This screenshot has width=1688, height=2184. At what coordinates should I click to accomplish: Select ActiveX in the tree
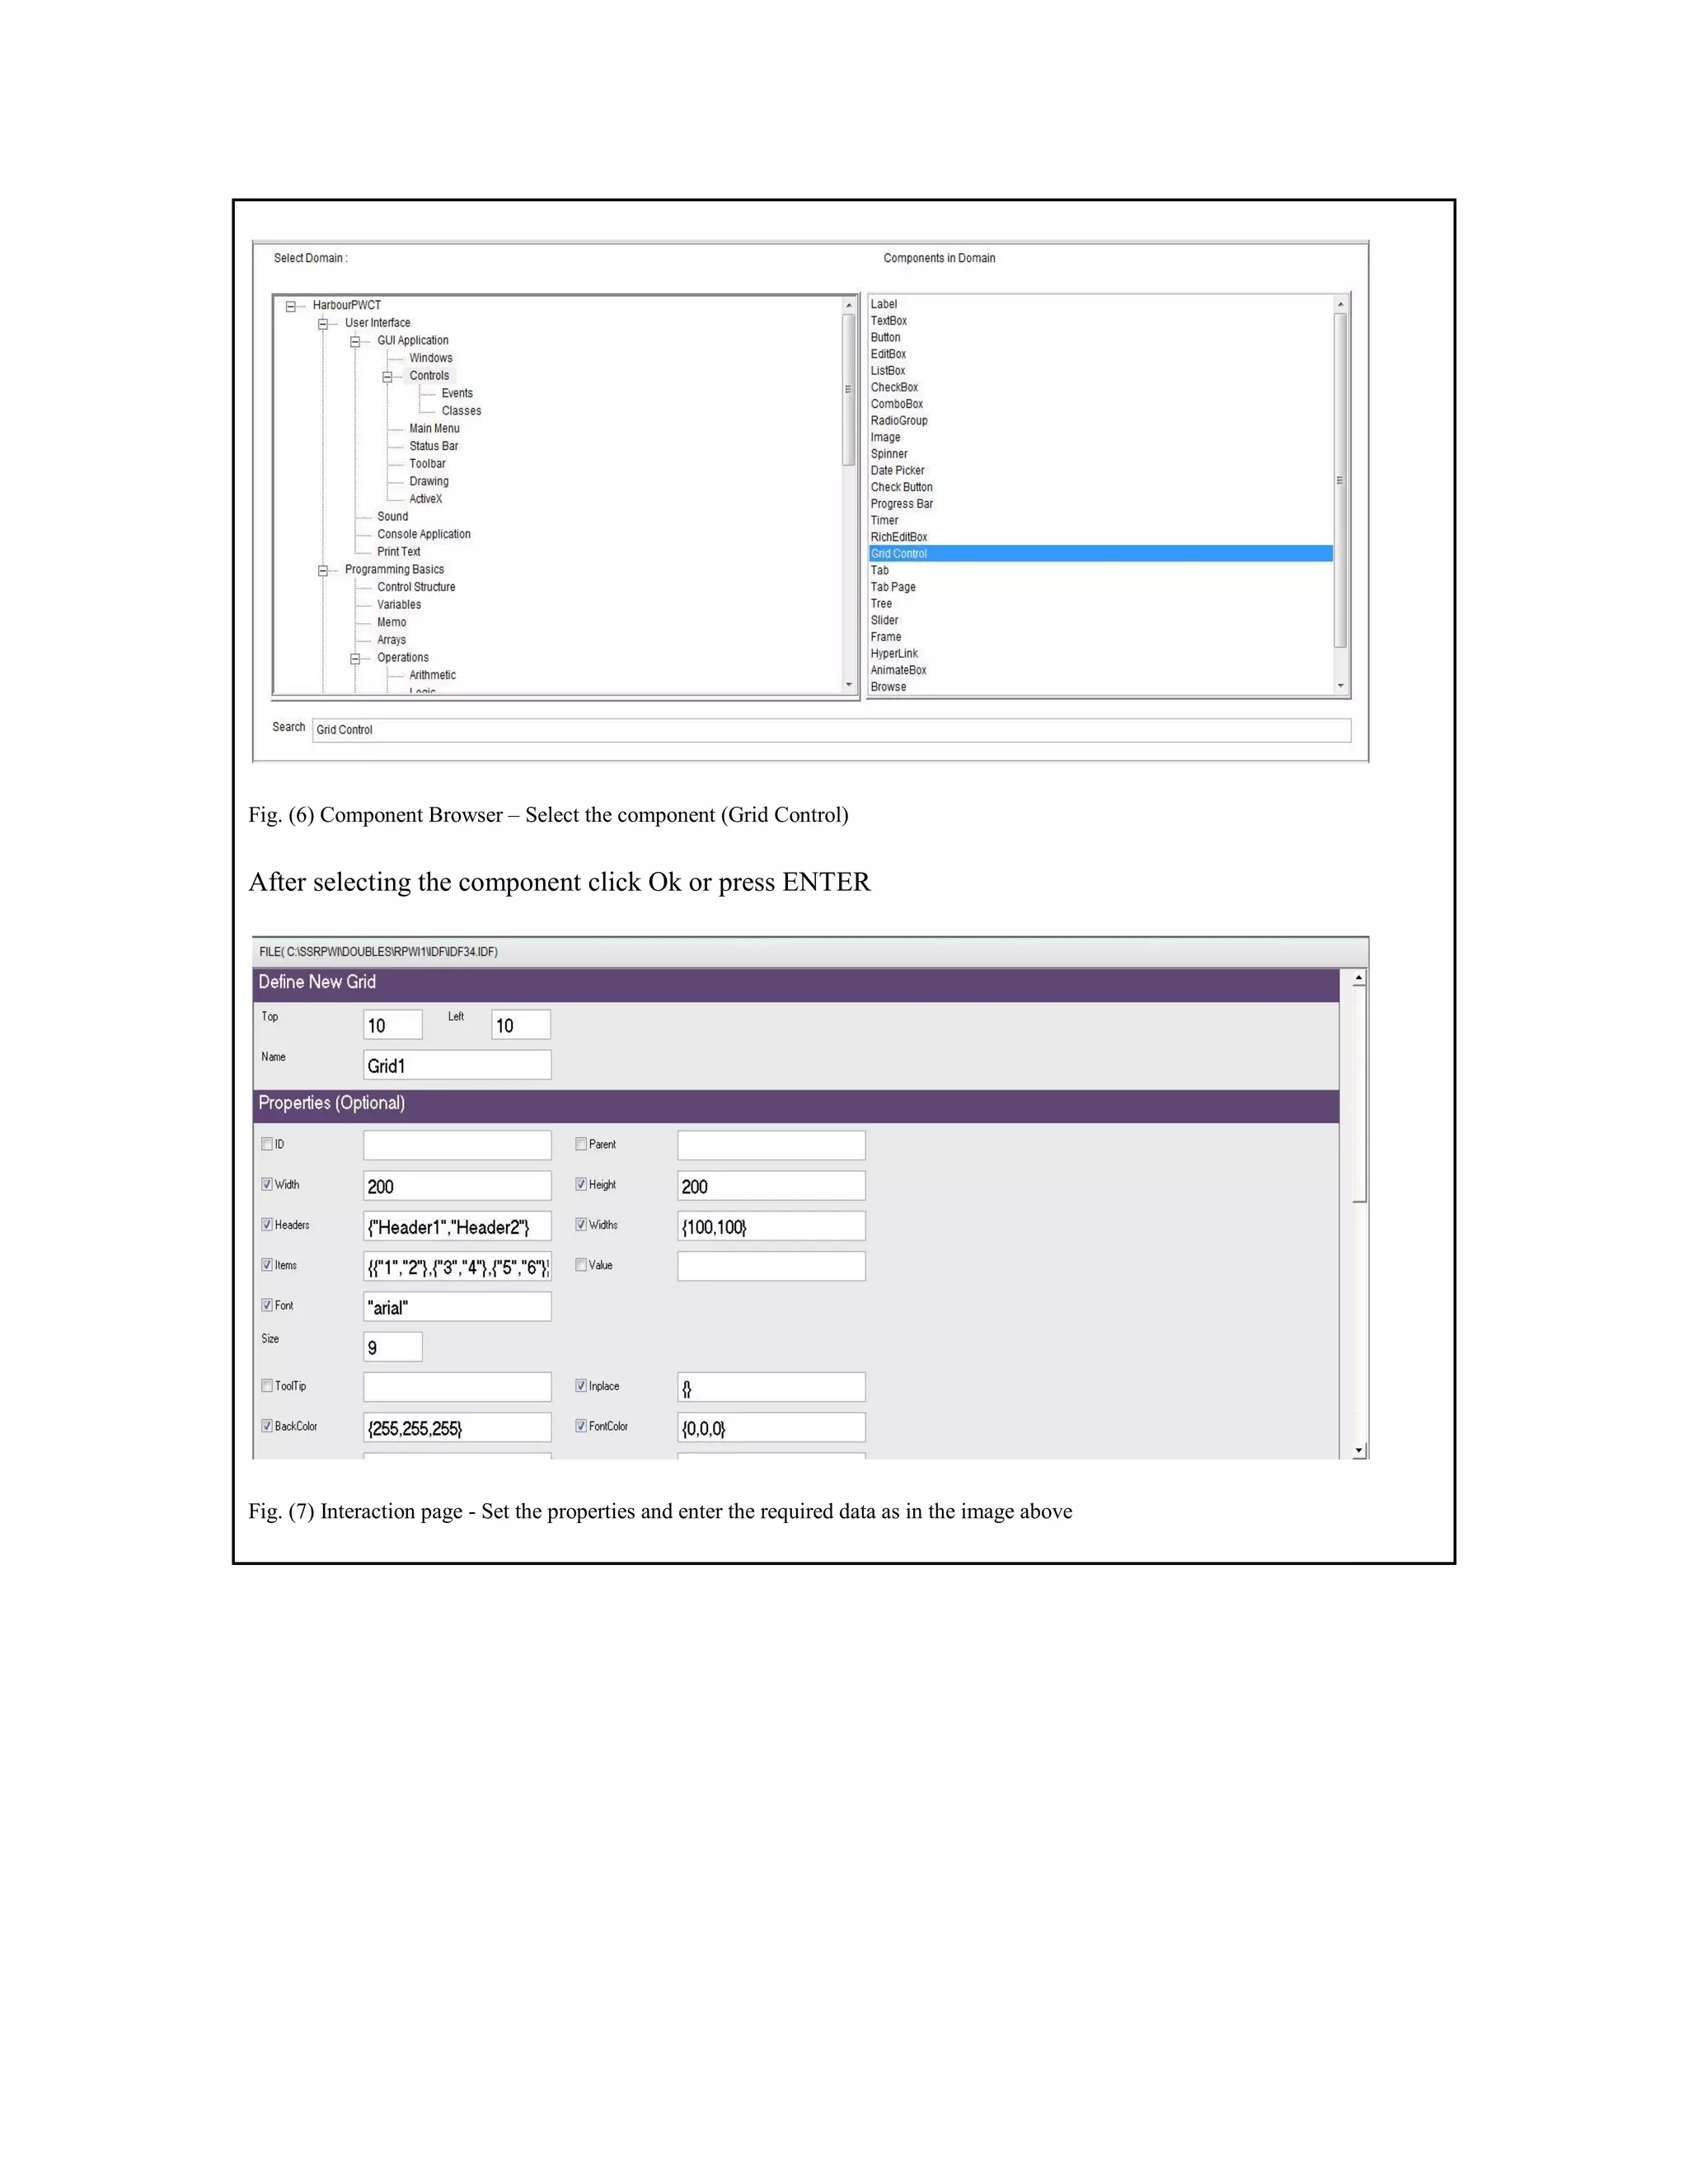[425, 499]
